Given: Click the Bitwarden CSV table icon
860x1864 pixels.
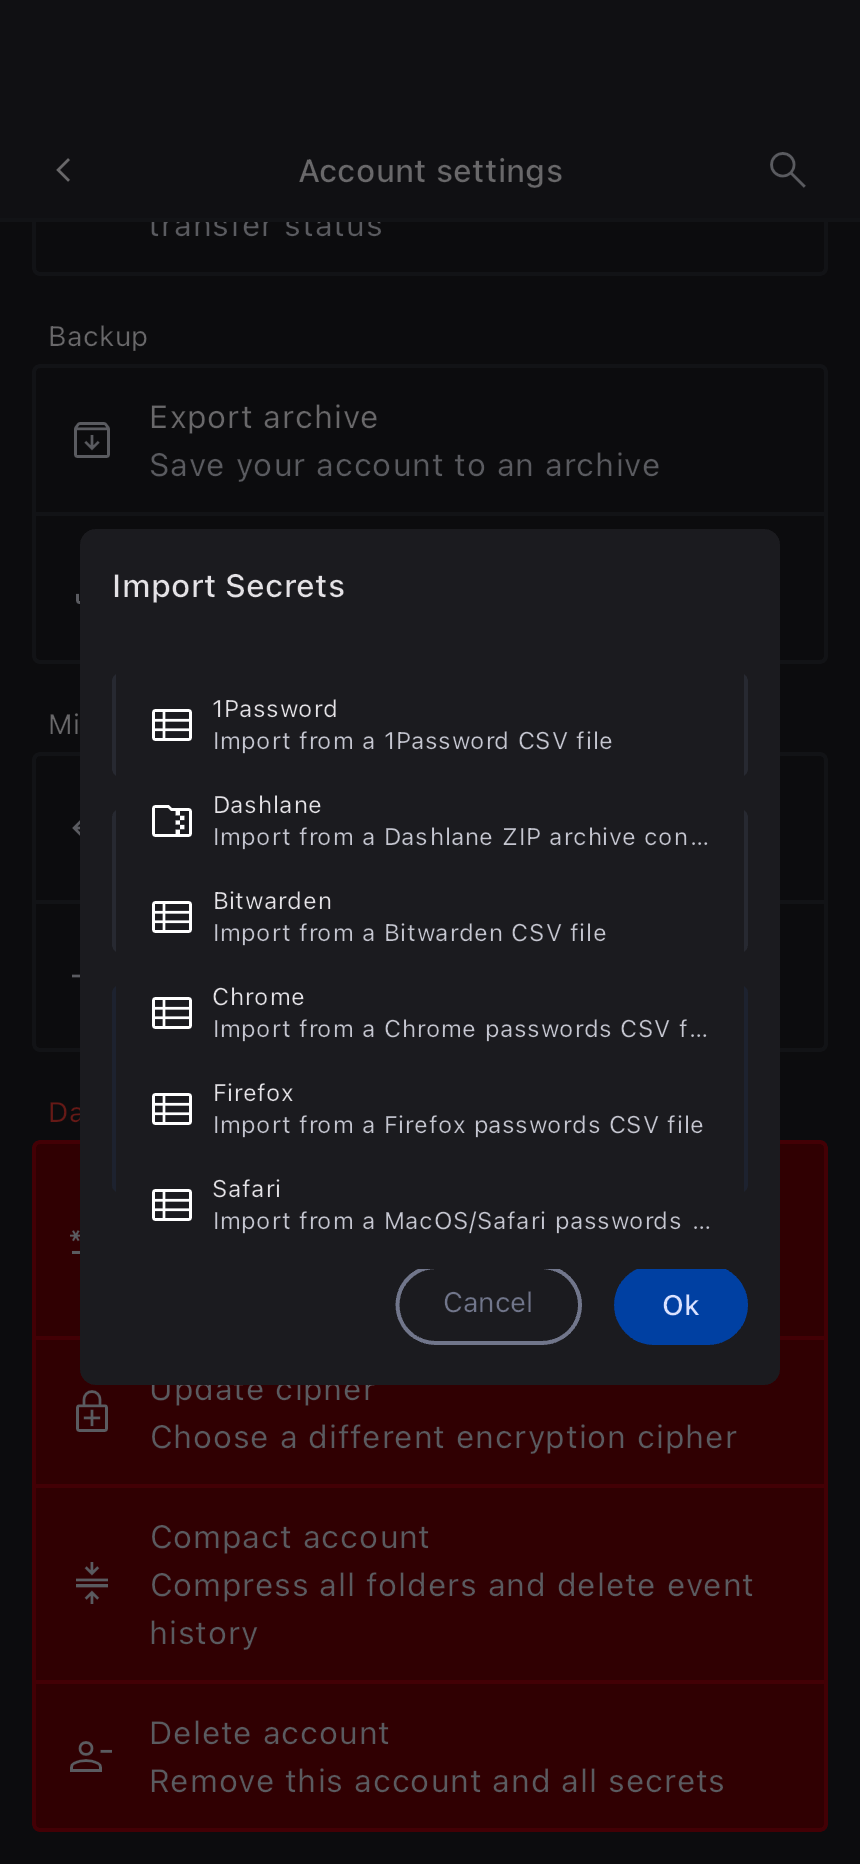Looking at the screenshot, I should pyautogui.click(x=172, y=917).
